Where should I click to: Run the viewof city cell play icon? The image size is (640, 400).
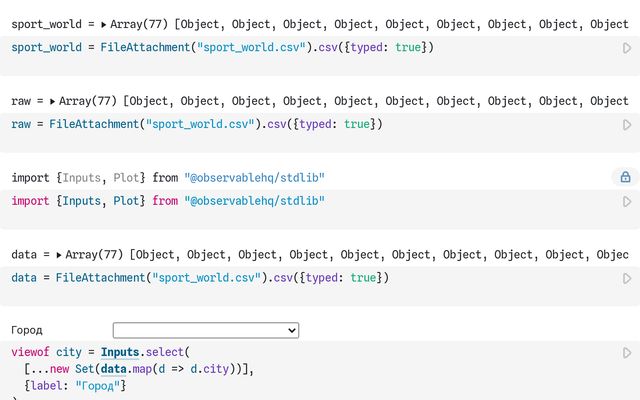click(x=627, y=353)
